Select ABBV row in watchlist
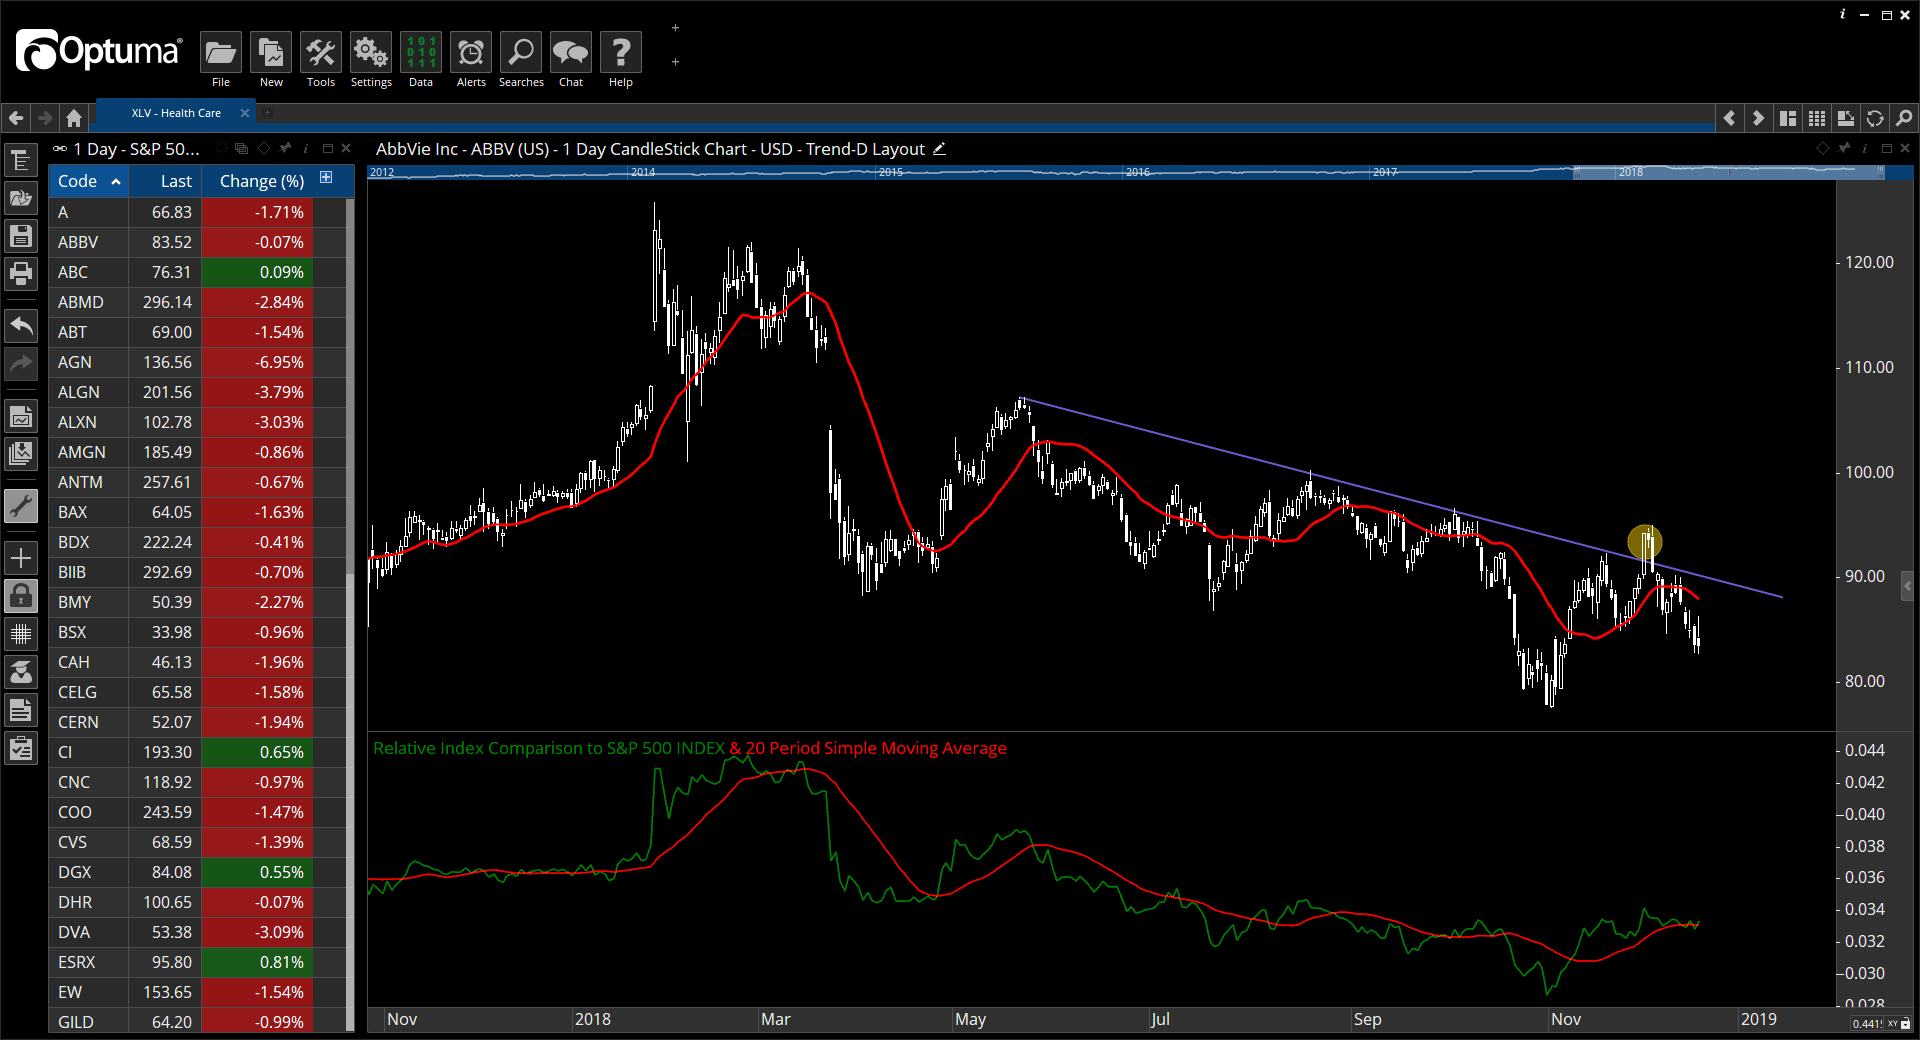Viewport: 1920px width, 1040px height. 197,242
